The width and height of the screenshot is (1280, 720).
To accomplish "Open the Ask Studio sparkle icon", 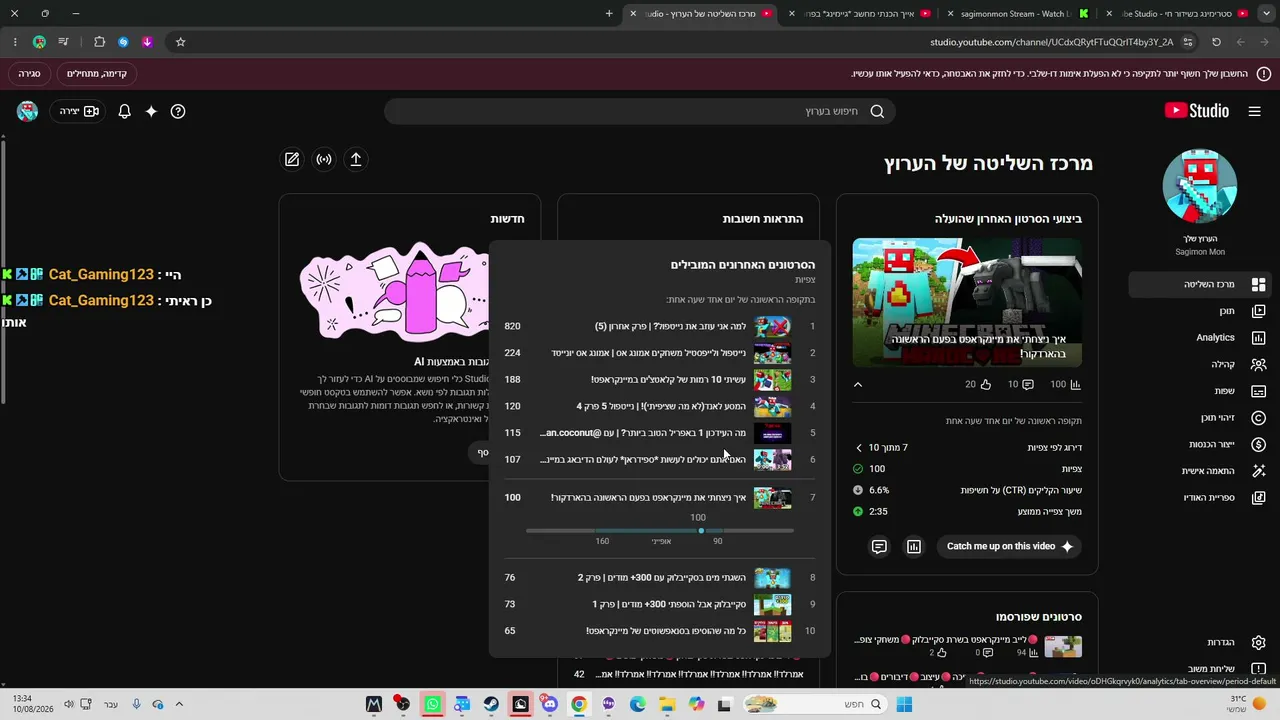I will point(151,111).
